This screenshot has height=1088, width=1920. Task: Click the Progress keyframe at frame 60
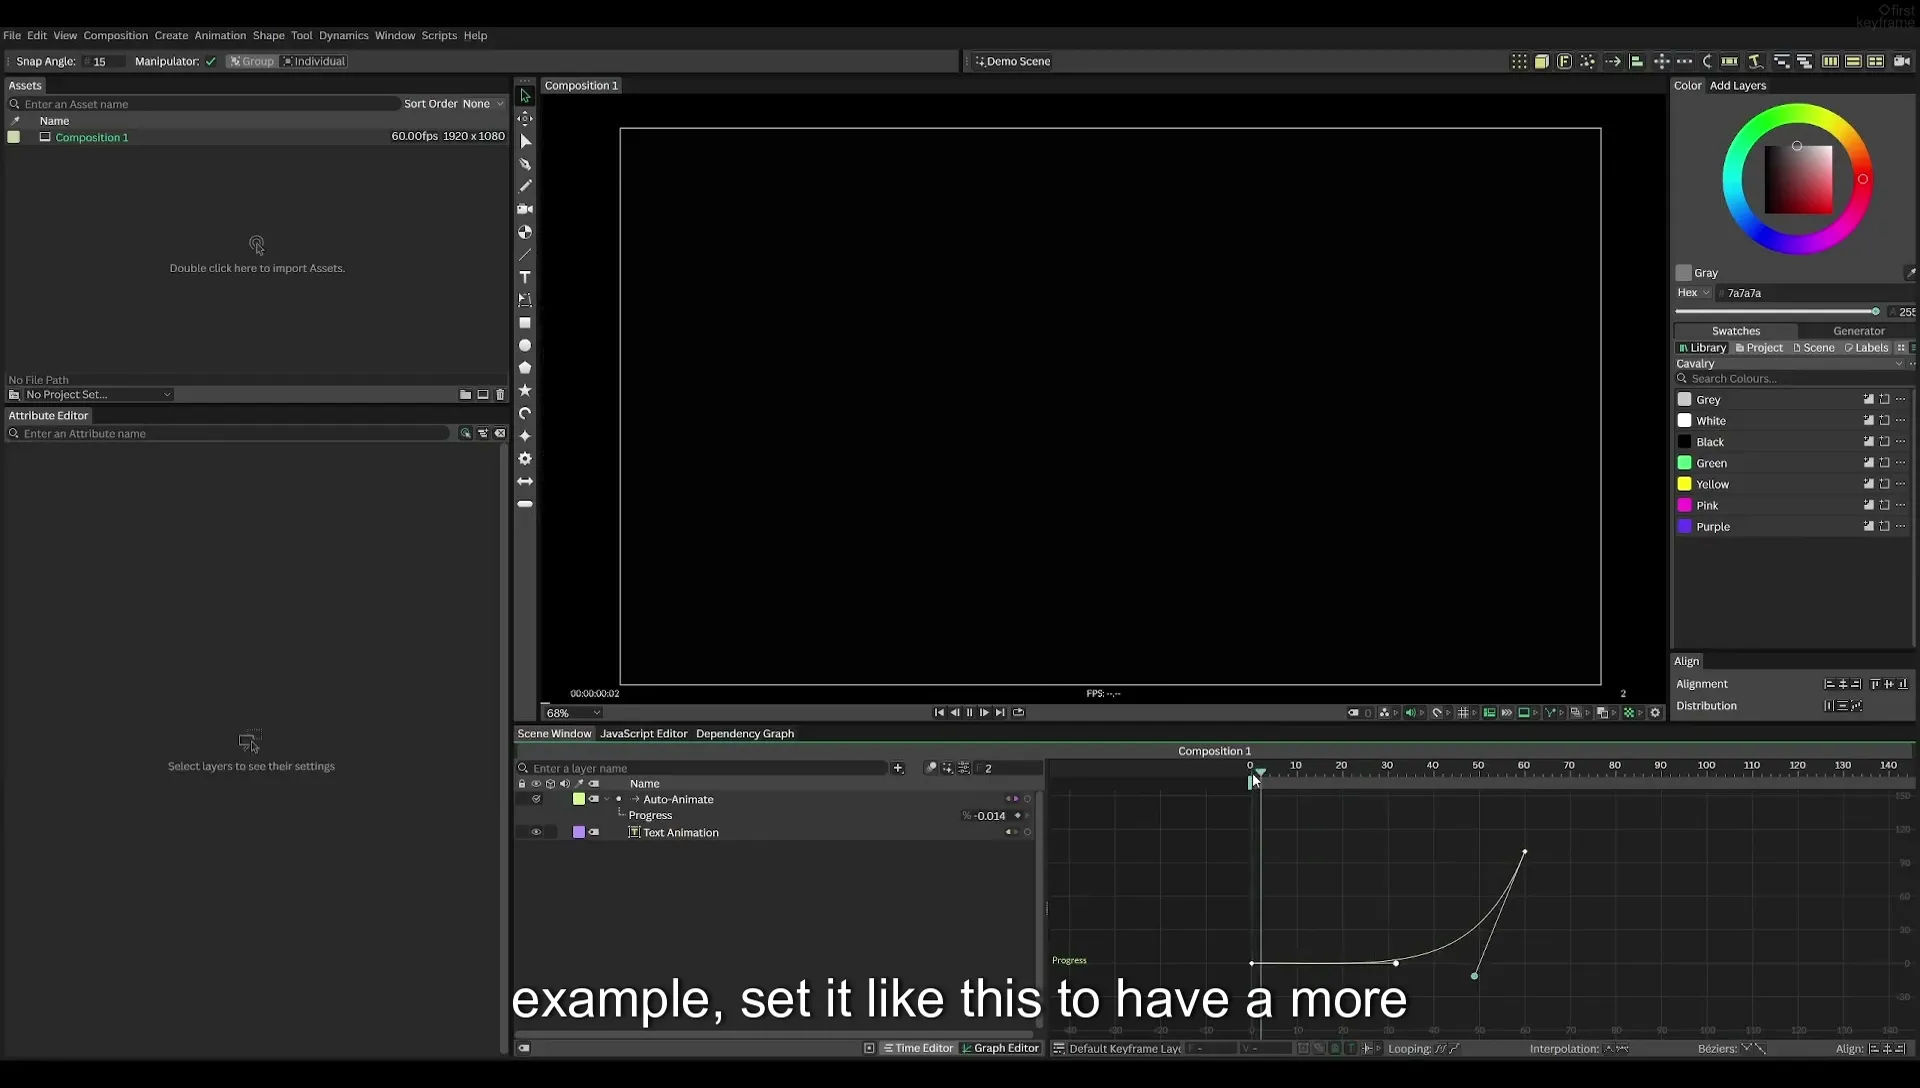[x=1525, y=852]
